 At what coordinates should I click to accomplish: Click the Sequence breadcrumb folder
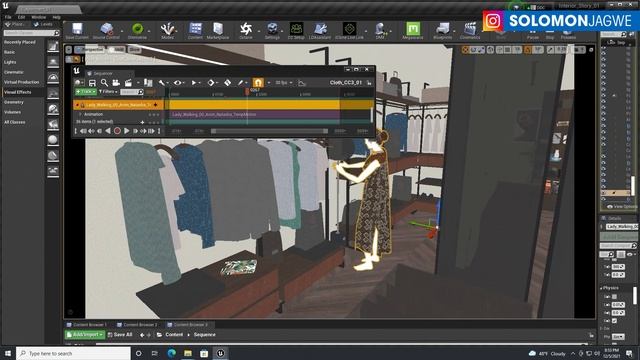point(204,335)
